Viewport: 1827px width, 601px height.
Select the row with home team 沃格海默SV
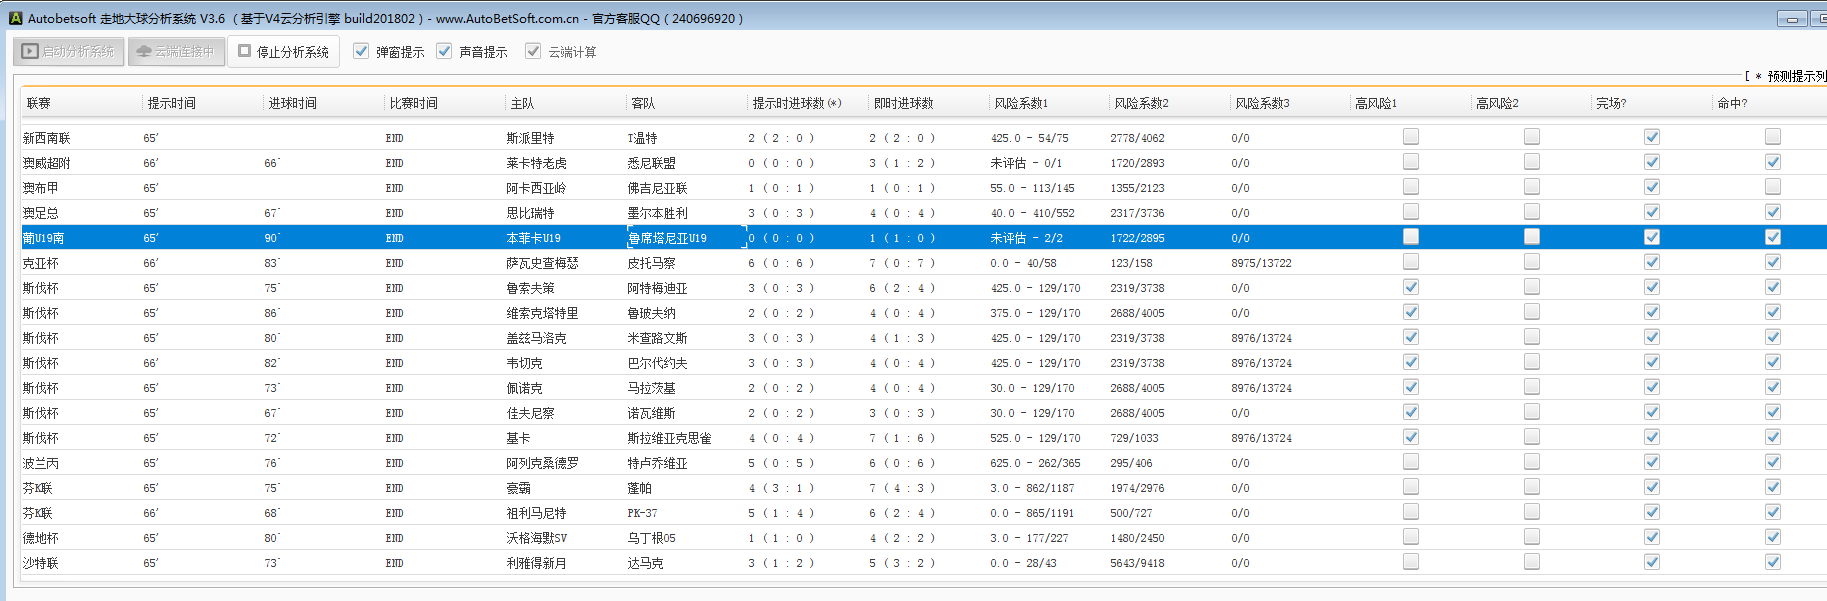coord(536,538)
